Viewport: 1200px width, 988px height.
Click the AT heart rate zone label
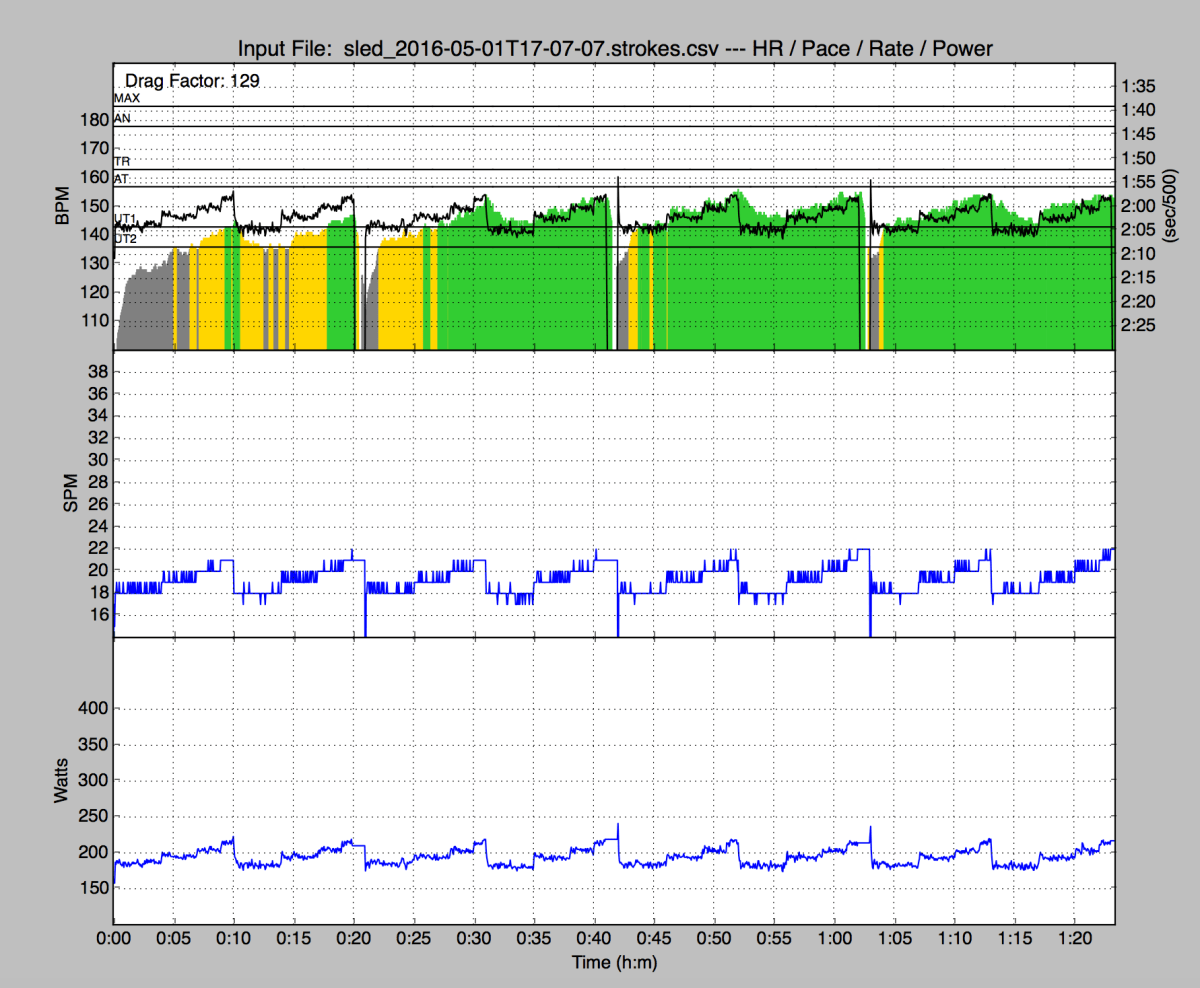122,179
